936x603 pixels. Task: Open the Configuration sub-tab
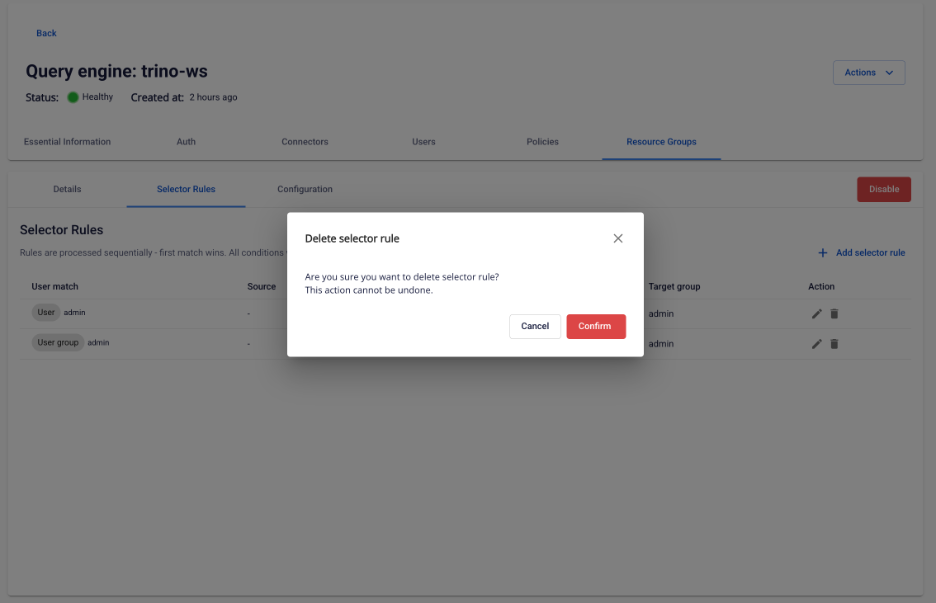pyautogui.click(x=304, y=189)
